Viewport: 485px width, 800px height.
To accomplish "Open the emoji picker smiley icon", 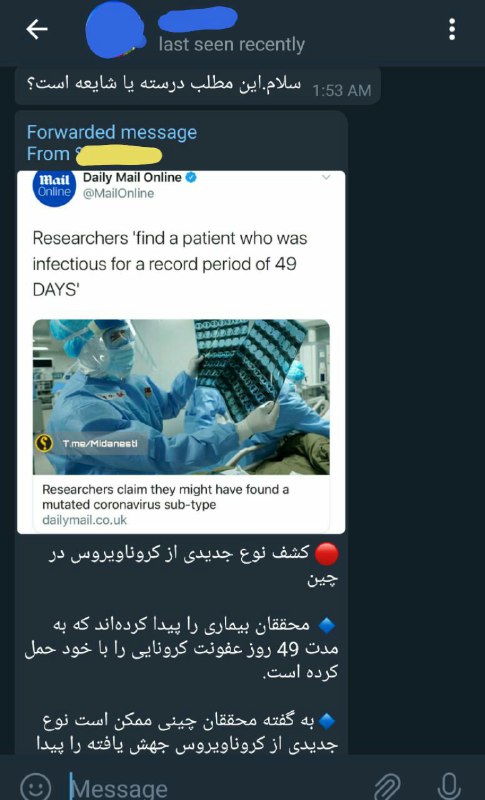I will coord(35,786).
